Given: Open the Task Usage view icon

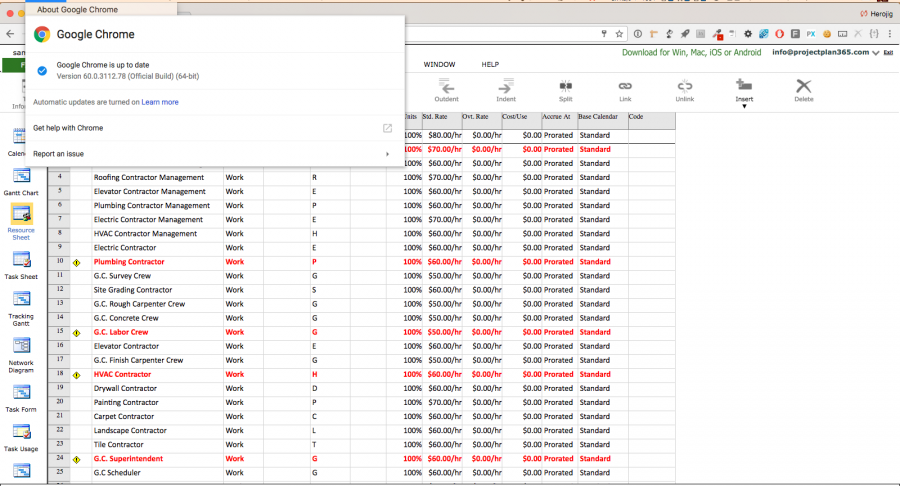Looking at the screenshot, I should (21, 431).
